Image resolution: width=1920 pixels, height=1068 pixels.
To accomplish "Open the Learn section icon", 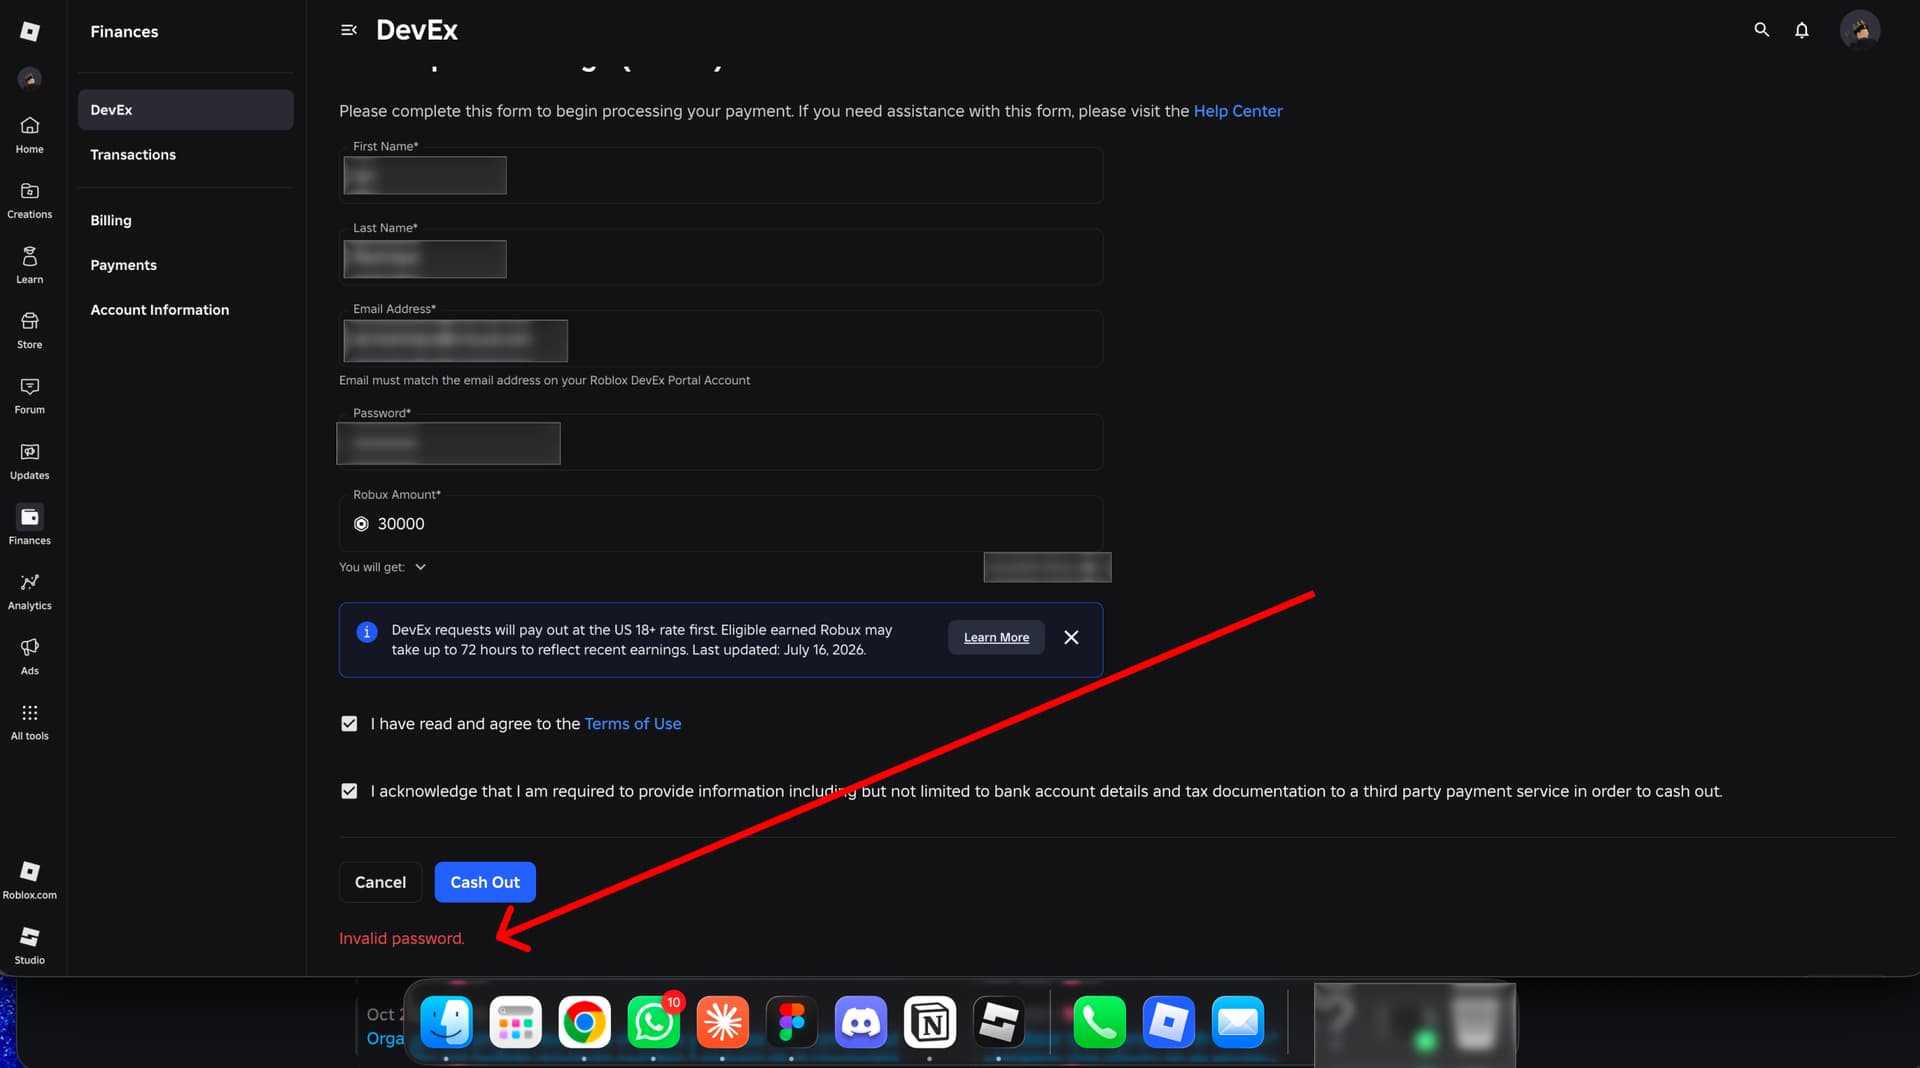I will click(30, 265).
